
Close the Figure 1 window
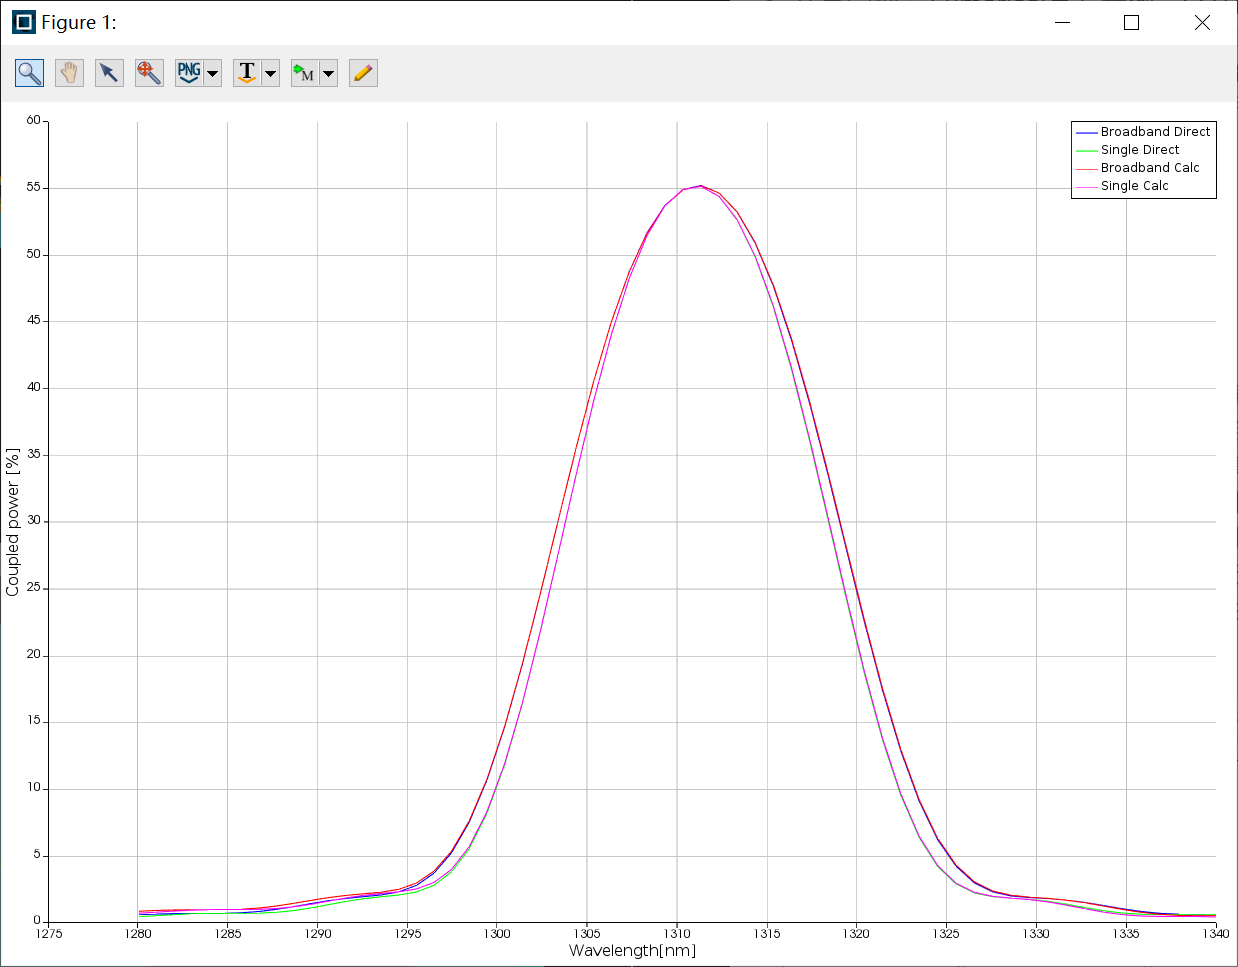[x=1202, y=22]
